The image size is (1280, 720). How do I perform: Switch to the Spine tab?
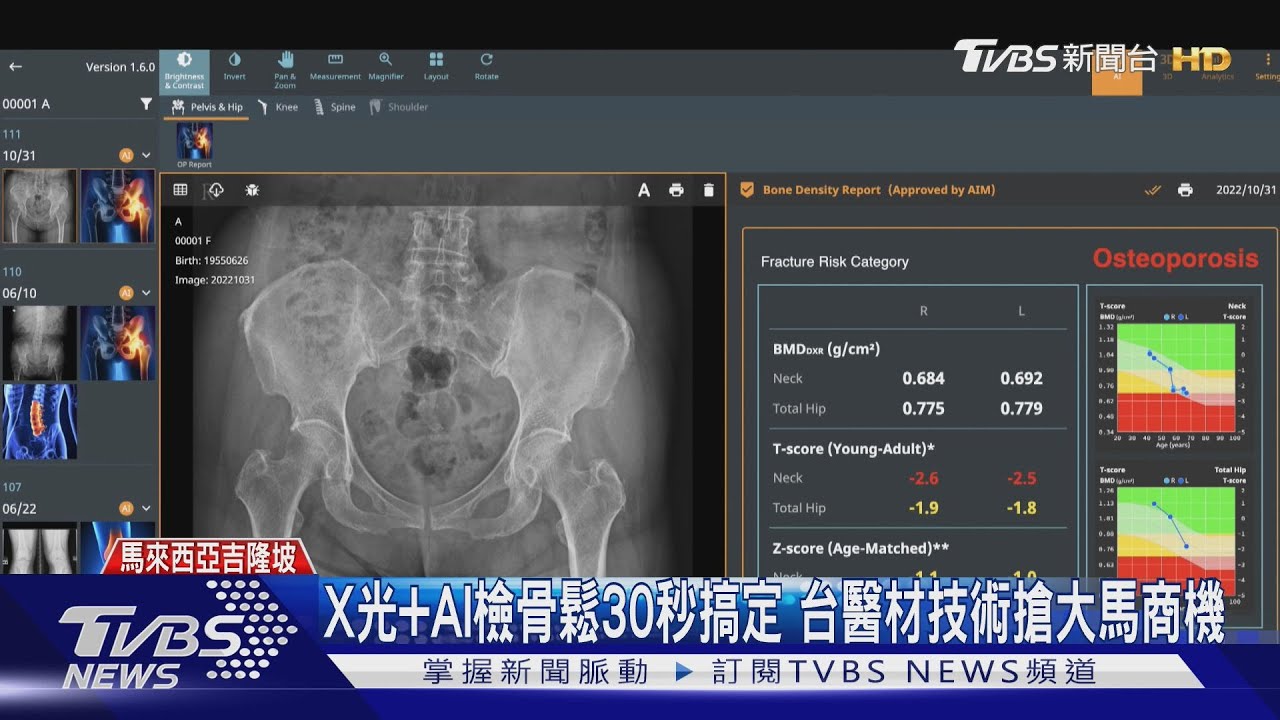pyautogui.click(x=334, y=107)
